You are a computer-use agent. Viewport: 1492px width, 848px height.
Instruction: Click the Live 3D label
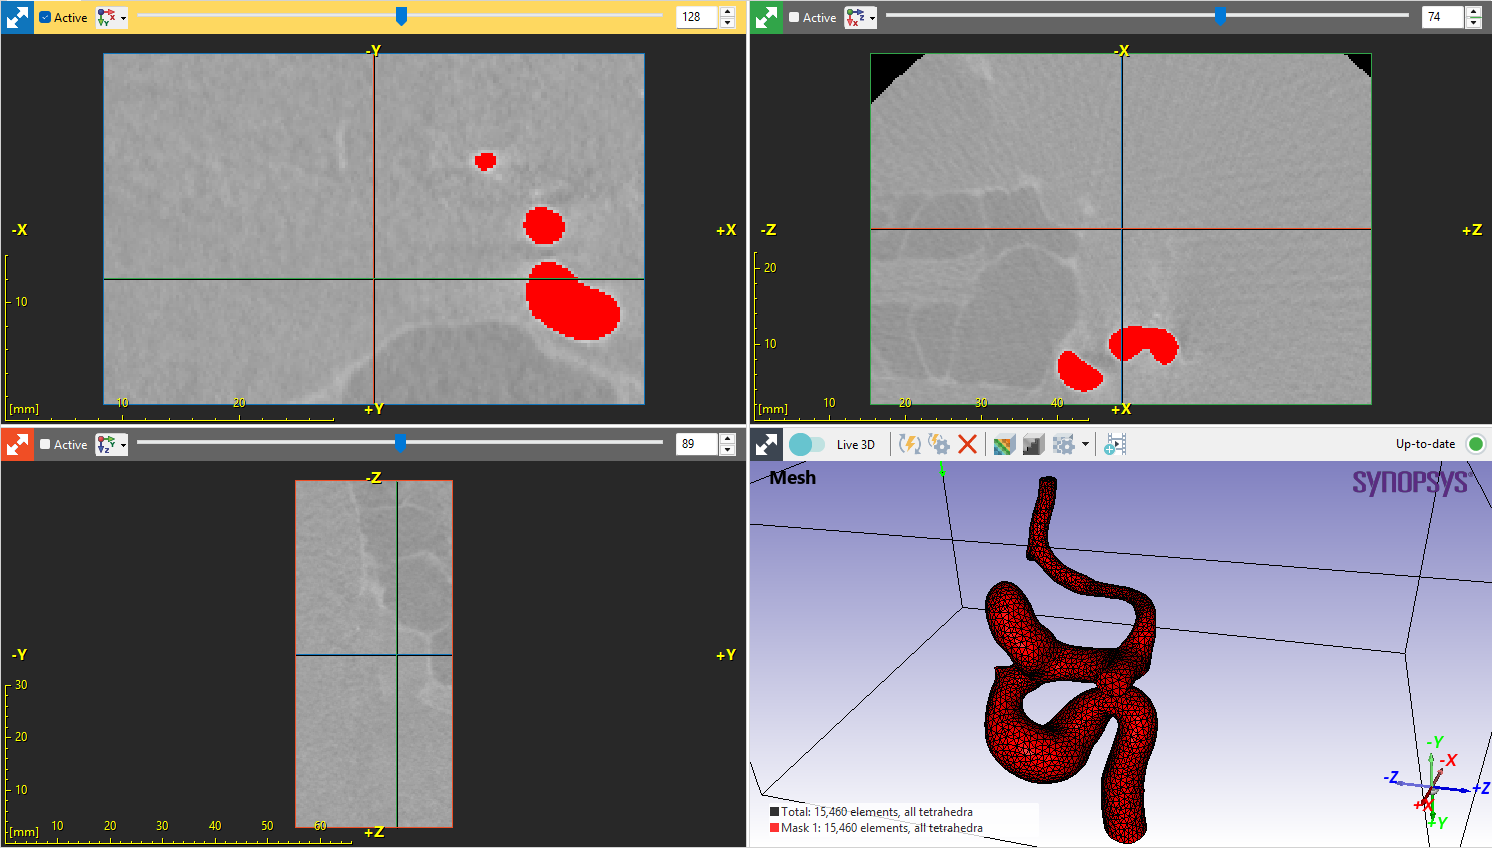pos(855,445)
